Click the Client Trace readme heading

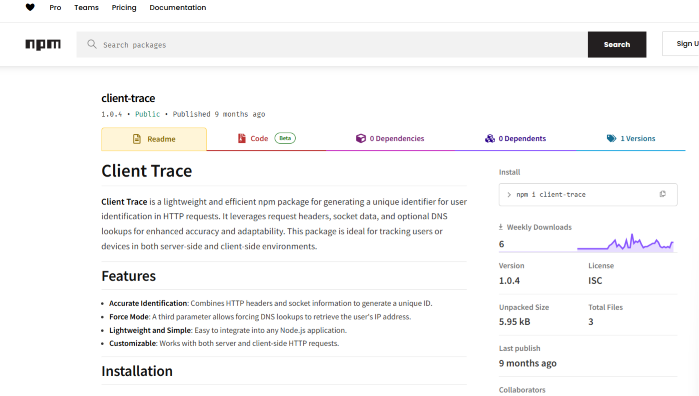click(147, 171)
